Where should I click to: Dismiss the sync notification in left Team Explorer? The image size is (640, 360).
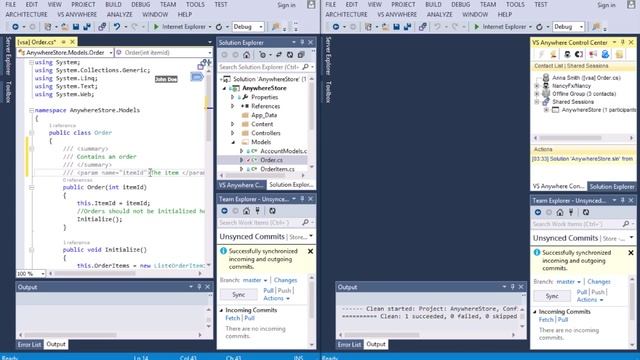click(310, 251)
